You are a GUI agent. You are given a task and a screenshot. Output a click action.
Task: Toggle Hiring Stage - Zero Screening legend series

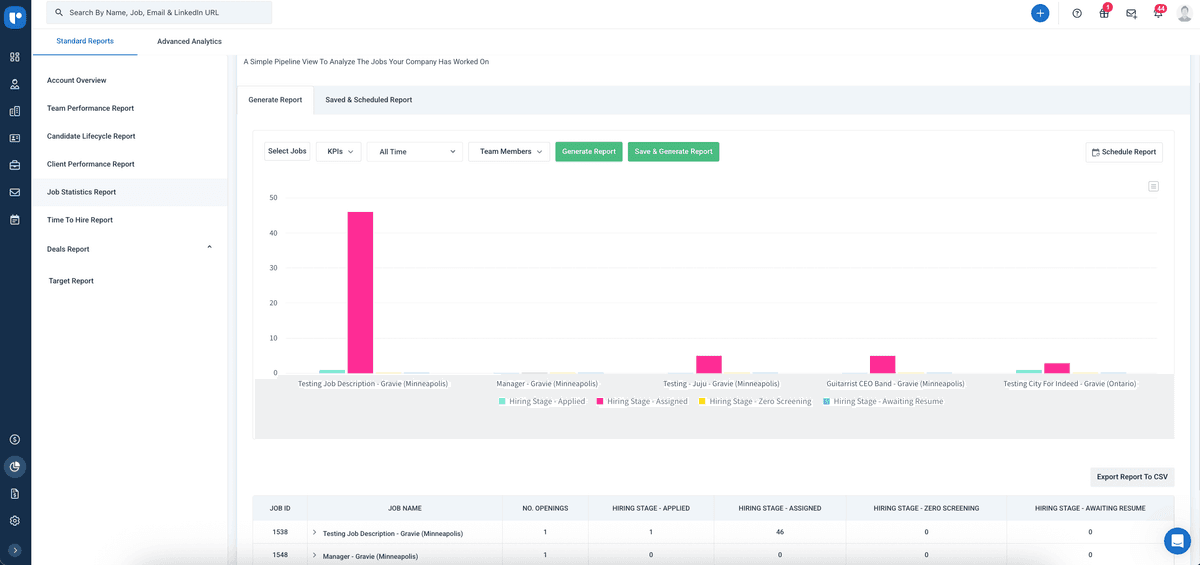click(x=754, y=401)
